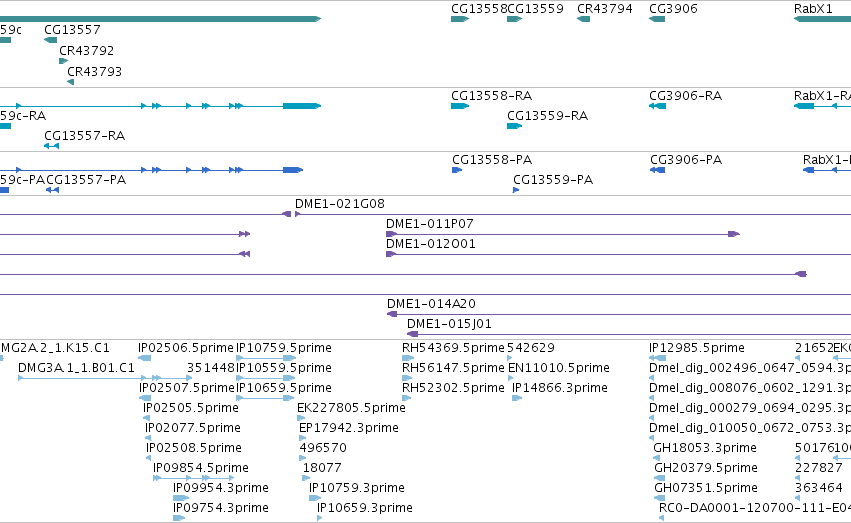
Task: Click the Dmel_dig_008076_0602_1291 label
Action: 750,388
